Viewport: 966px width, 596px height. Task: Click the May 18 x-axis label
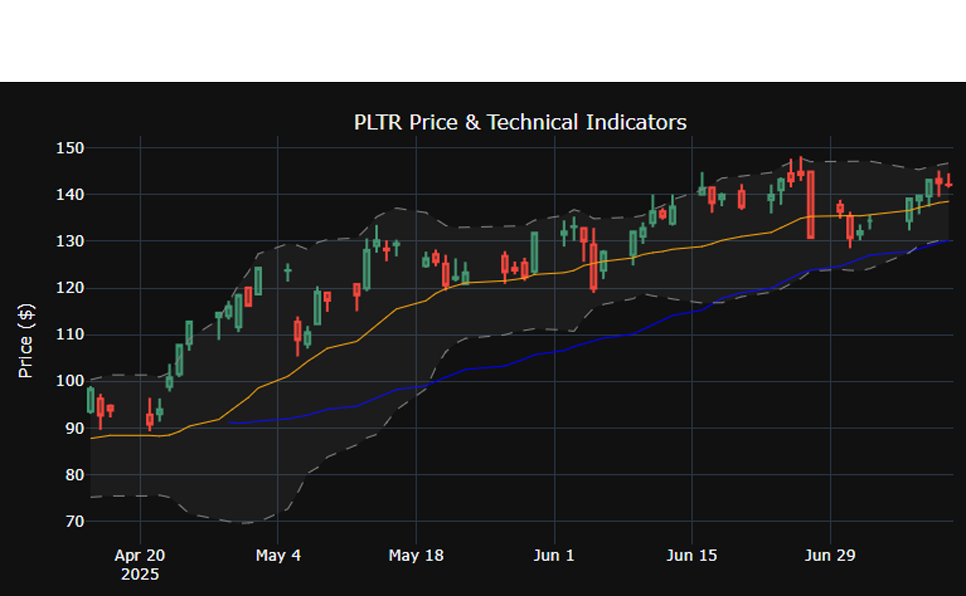[x=416, y=555]
